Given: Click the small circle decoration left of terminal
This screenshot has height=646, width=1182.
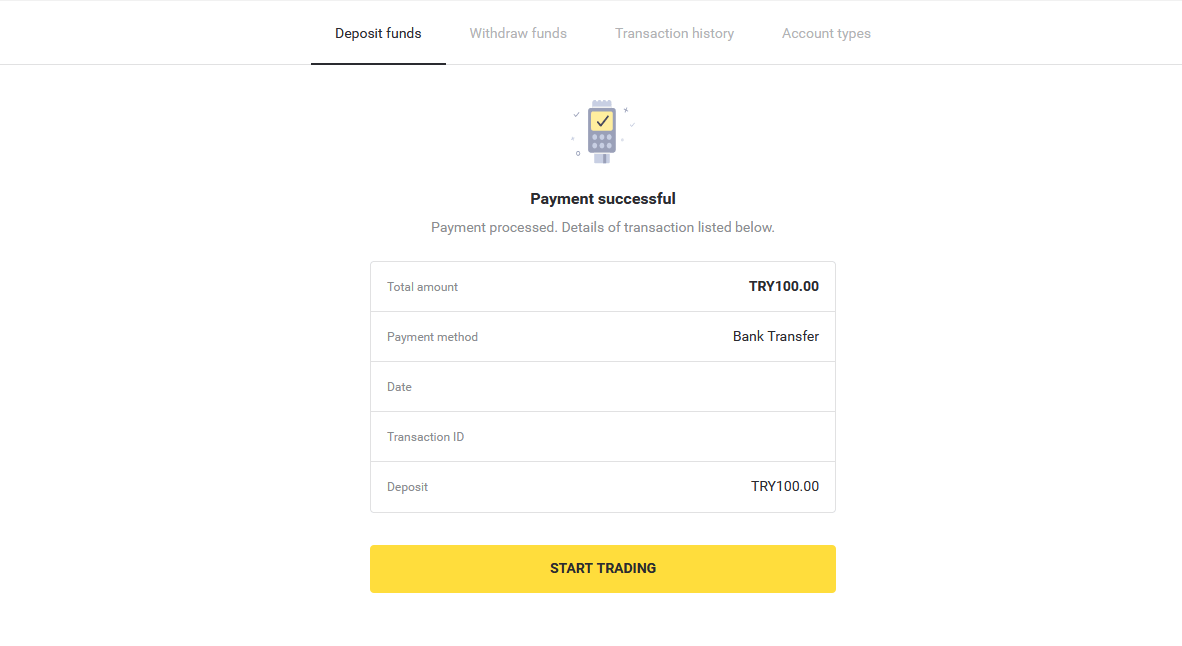Looking at the screenshot, I should [577, 153].
